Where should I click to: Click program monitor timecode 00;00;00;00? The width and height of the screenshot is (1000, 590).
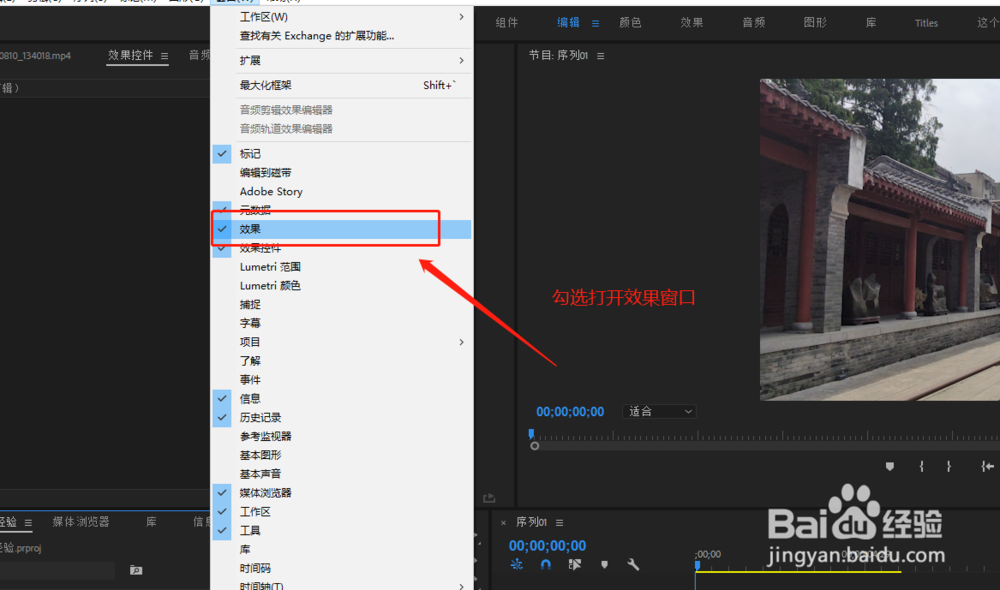[570, 412]
